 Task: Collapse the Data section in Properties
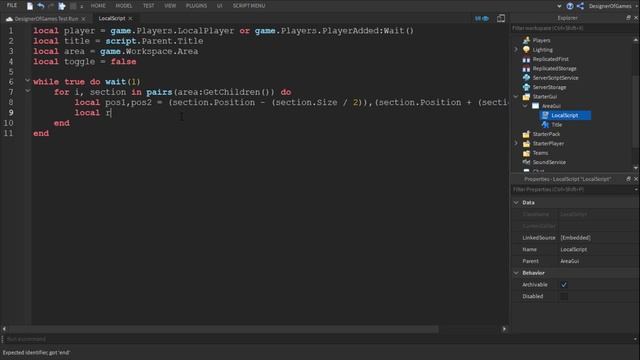click(x=516, y=202)
